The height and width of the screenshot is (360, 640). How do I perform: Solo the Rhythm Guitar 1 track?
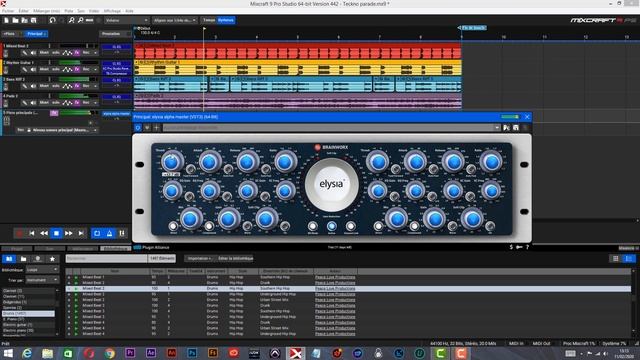(56, 69)
